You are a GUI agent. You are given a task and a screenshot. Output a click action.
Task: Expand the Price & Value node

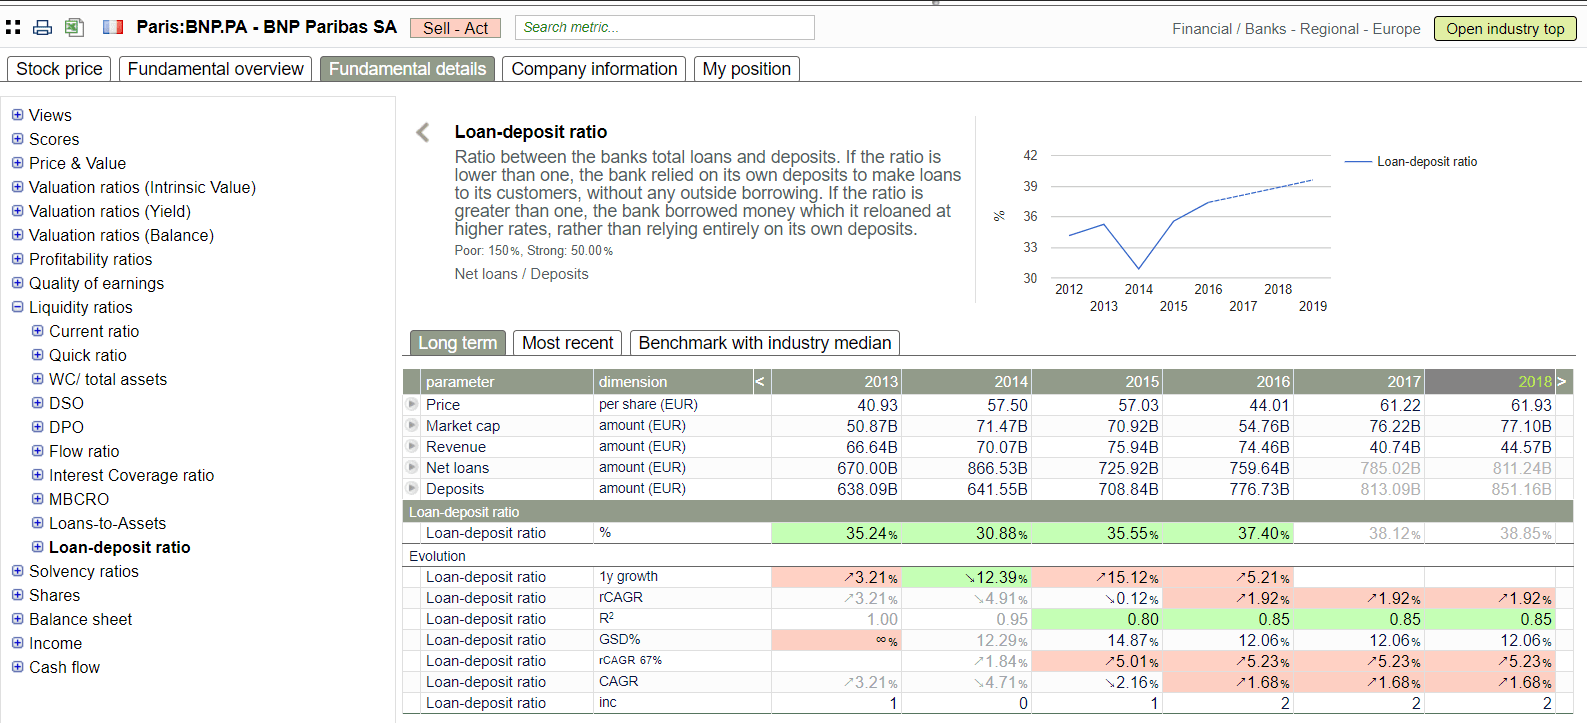[x=17, y=162]
